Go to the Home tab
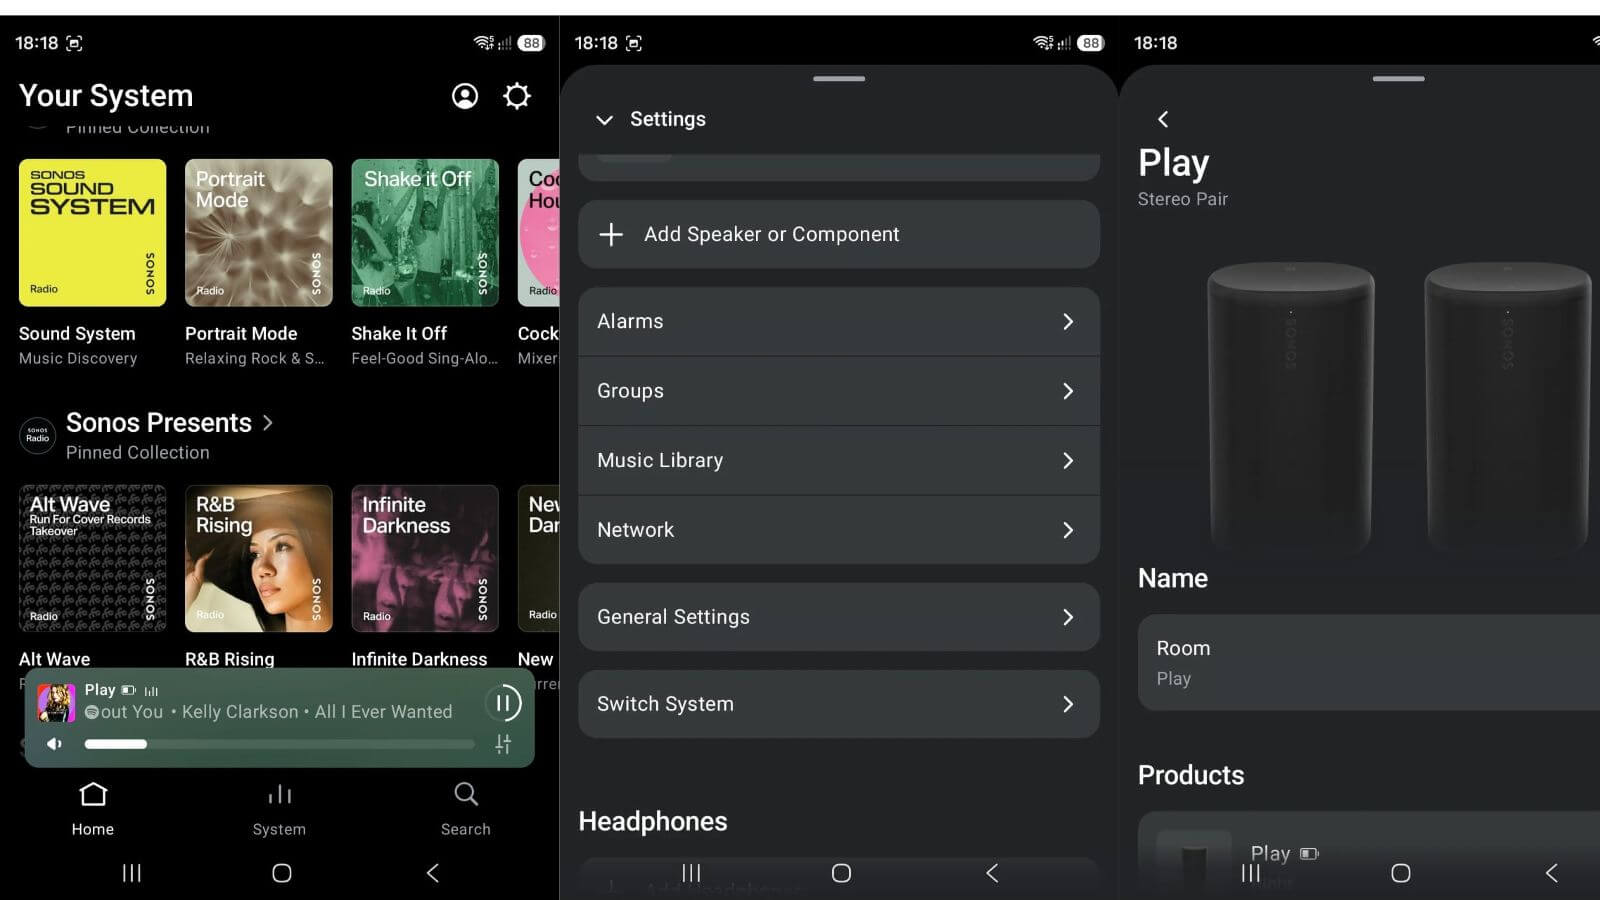This screenshot has height=900, width=1600. point(93,809)
